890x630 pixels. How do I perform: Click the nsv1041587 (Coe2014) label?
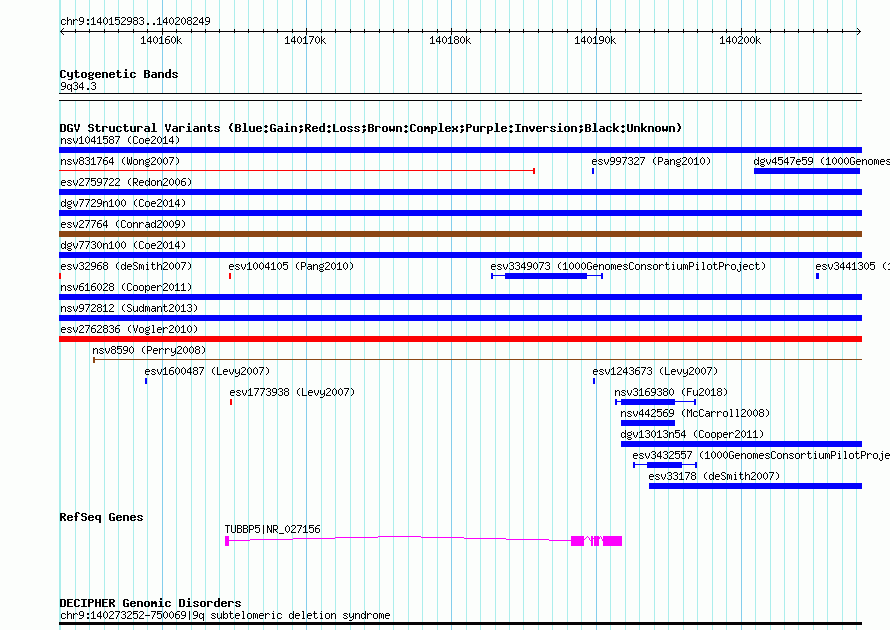[120, 140]
